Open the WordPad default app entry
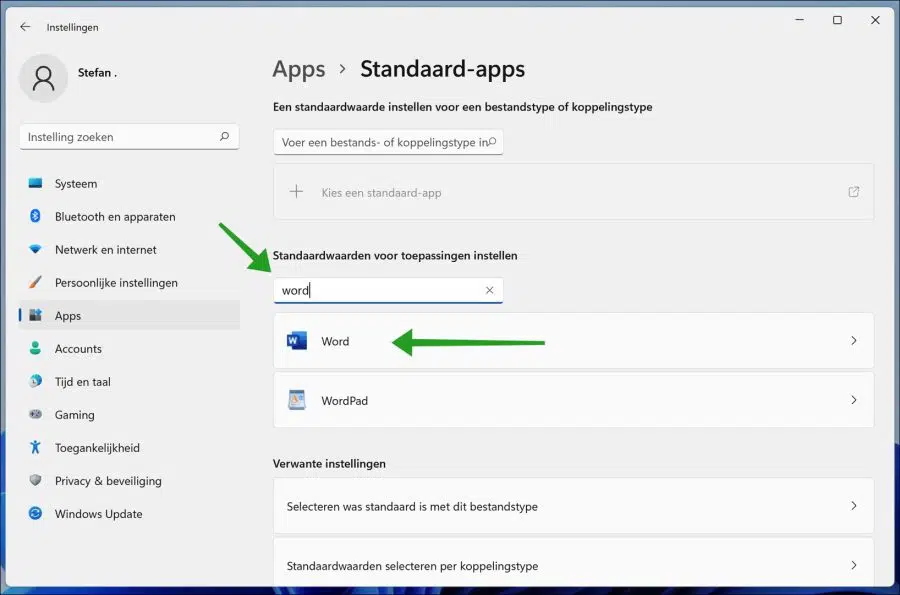 click(573, 400)
